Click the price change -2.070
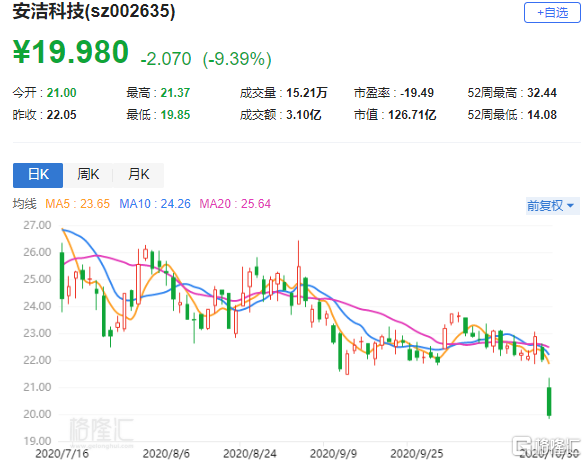This screenshot has width=587, height=463. coord(166,59)
